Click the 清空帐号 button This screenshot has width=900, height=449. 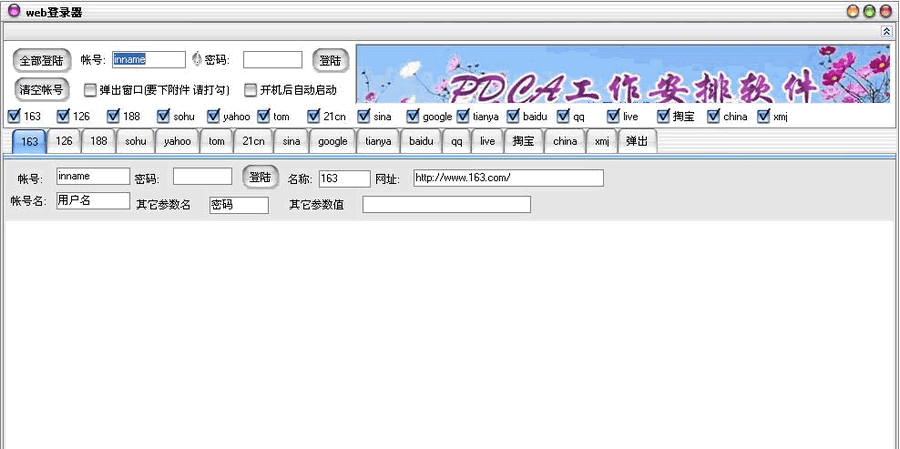[x=42, y=90]
